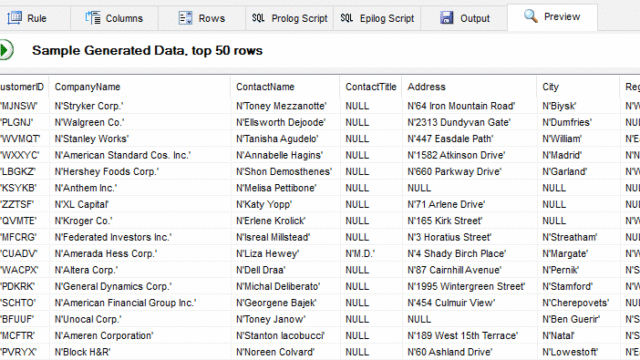640x360 pixels.
Task: Select address N'189 West 15th Terrace'
Action: pyautogui.click(x=469, y=336)
